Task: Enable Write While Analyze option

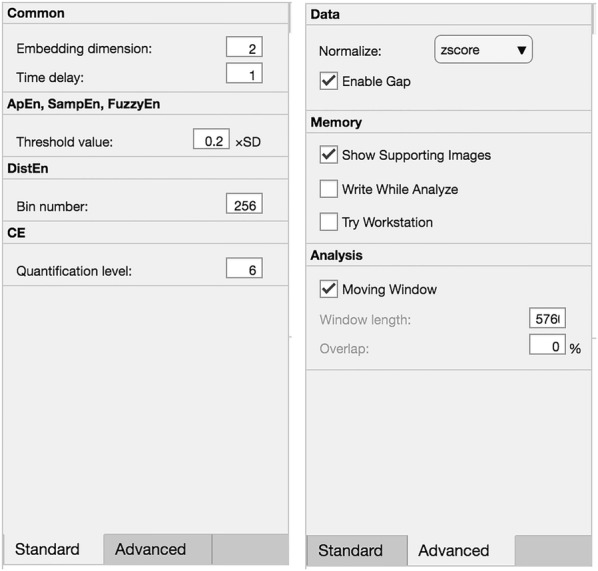Action: pos(328,189)
